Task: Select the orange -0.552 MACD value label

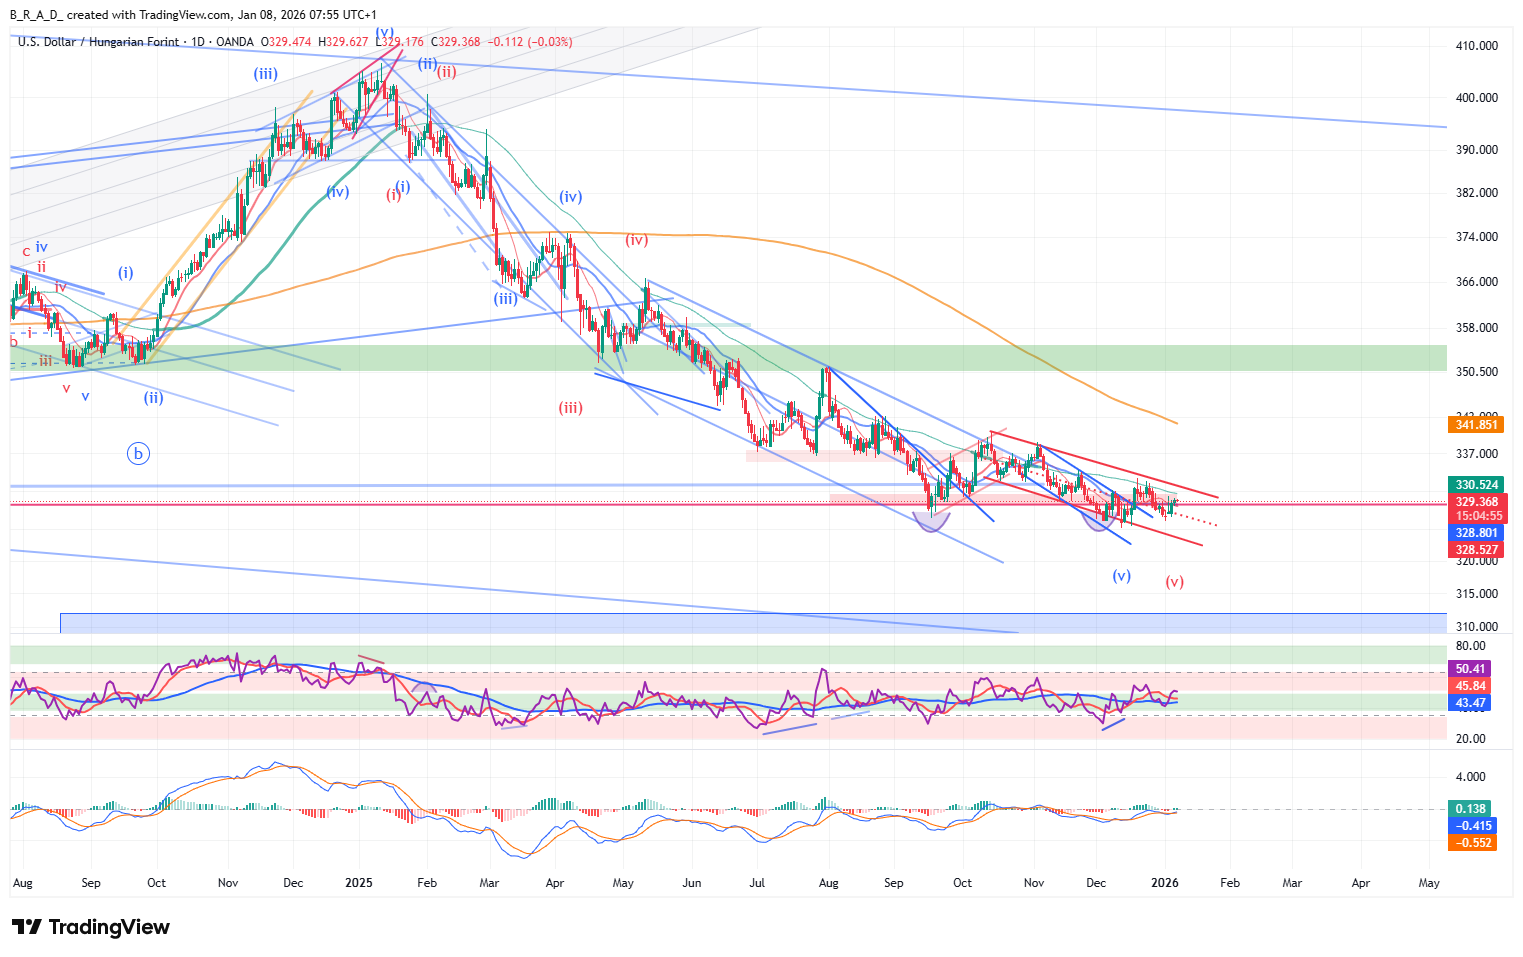Action: click(x=1473, y=843)
